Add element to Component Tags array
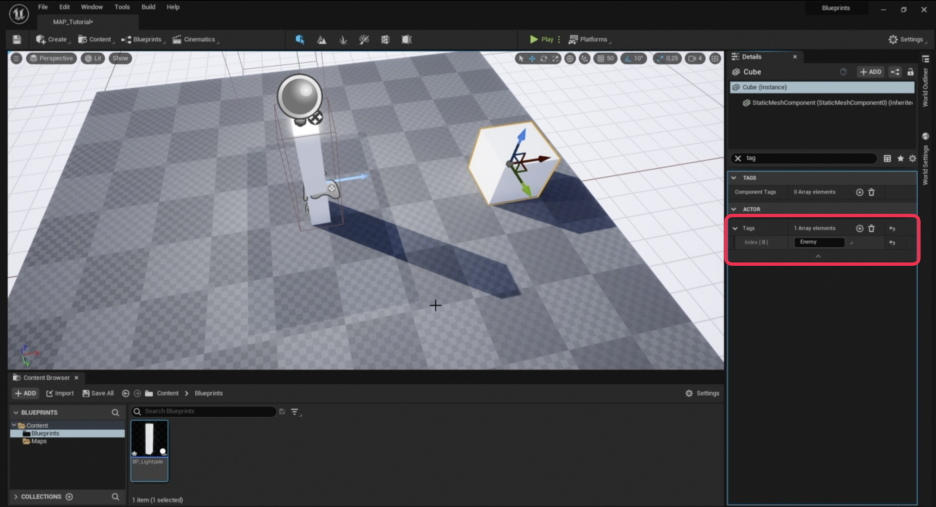 tap(860, 192)
